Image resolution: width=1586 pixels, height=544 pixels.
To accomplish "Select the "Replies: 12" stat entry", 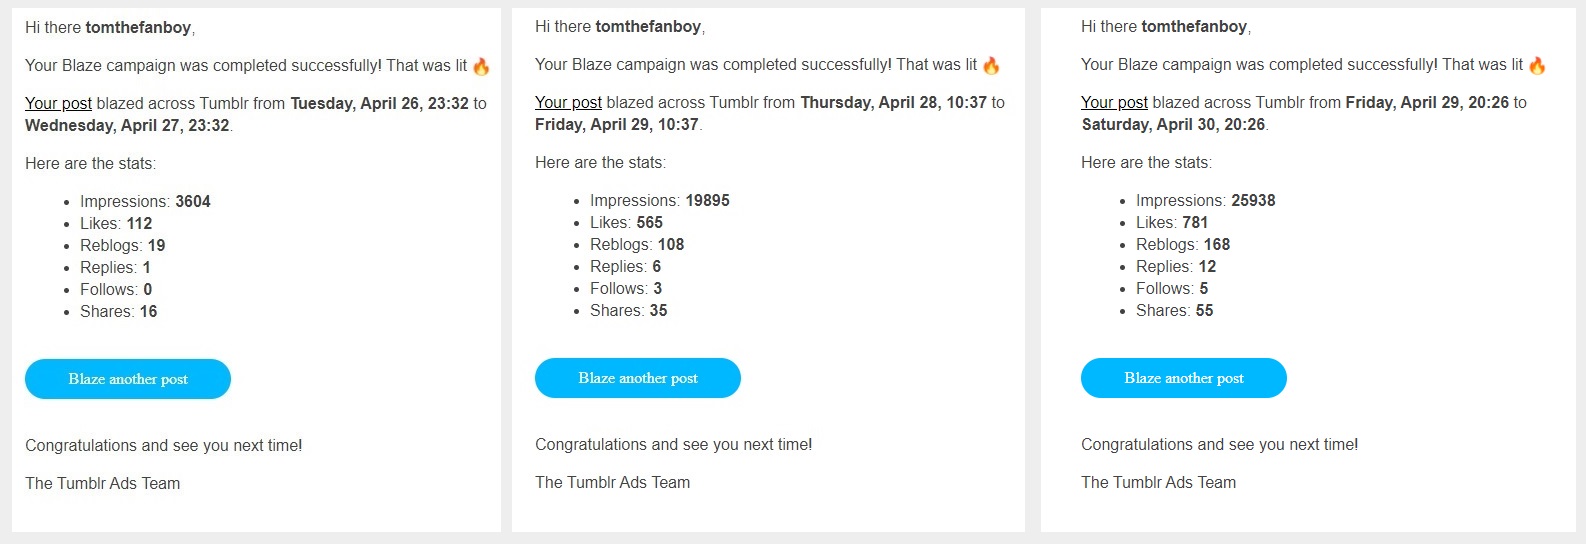I will 1176,266.
